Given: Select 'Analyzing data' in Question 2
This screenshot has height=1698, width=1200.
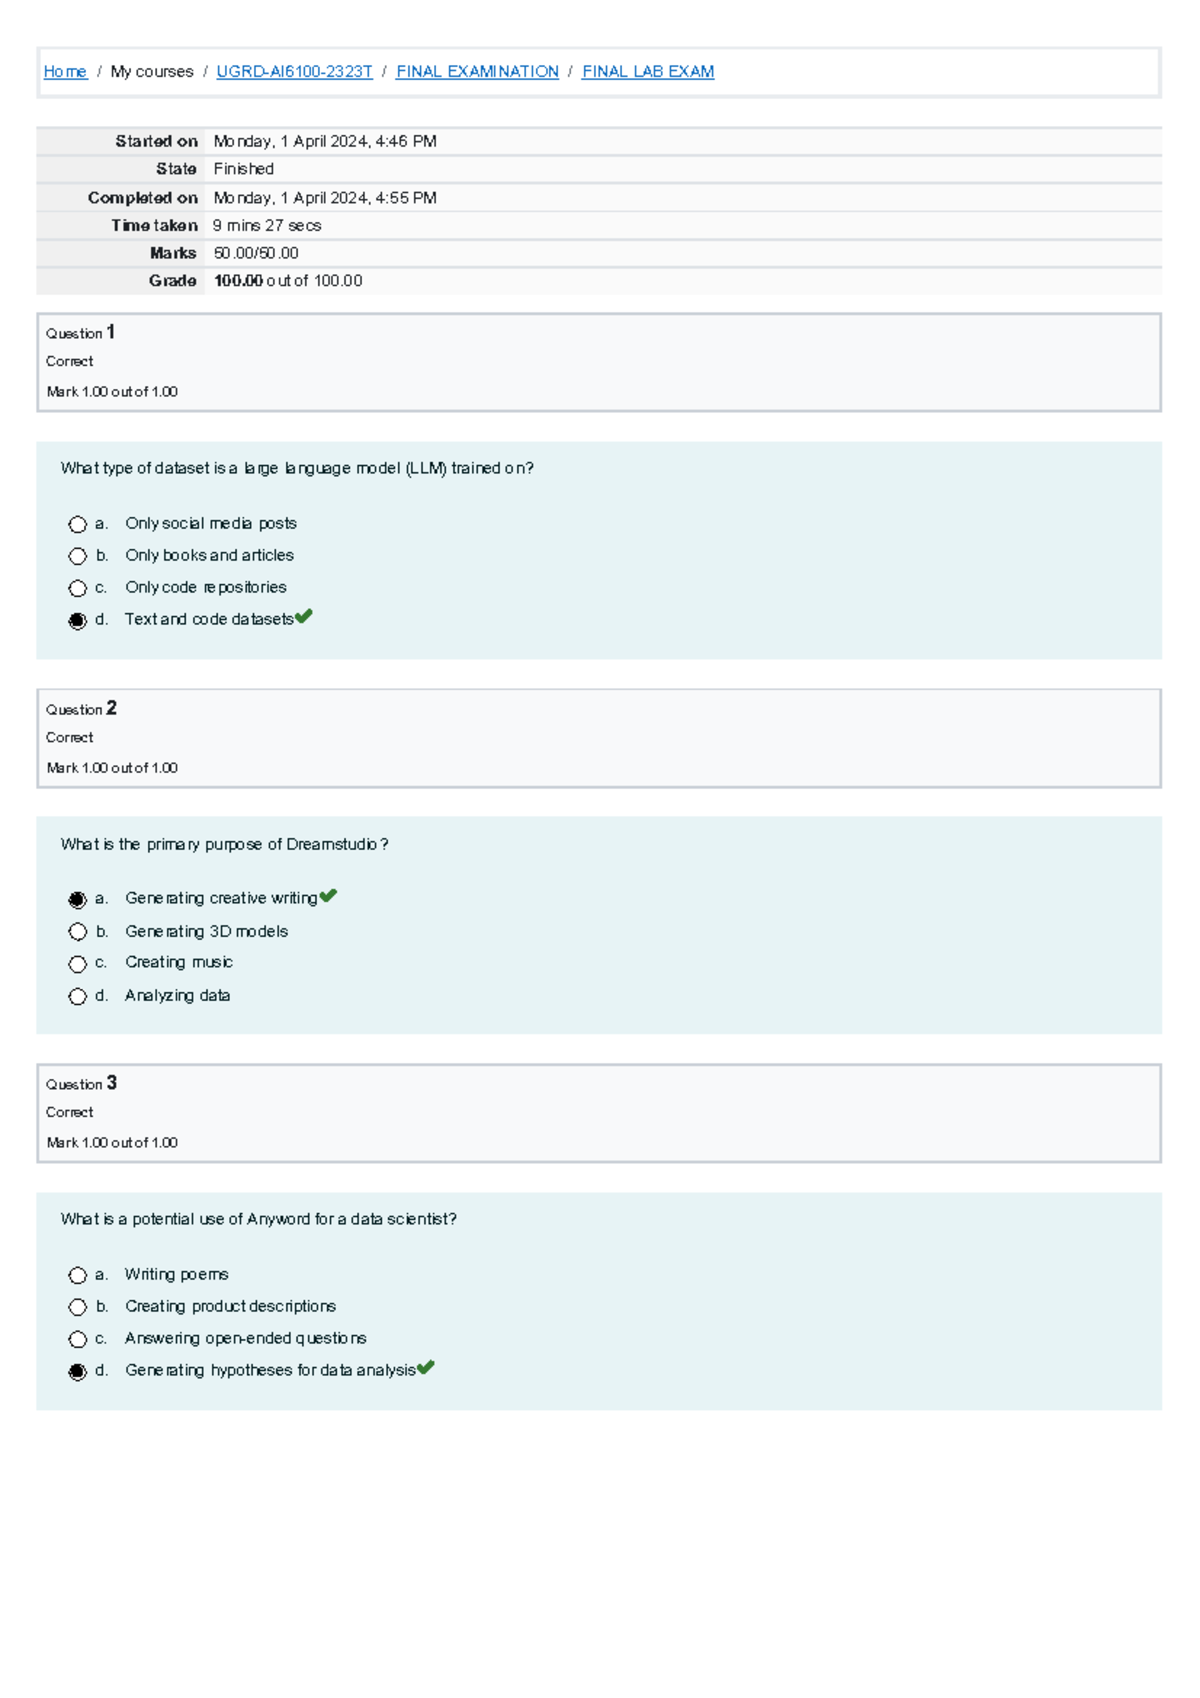Looking at the screenshot, I should (x=78, y=995).
